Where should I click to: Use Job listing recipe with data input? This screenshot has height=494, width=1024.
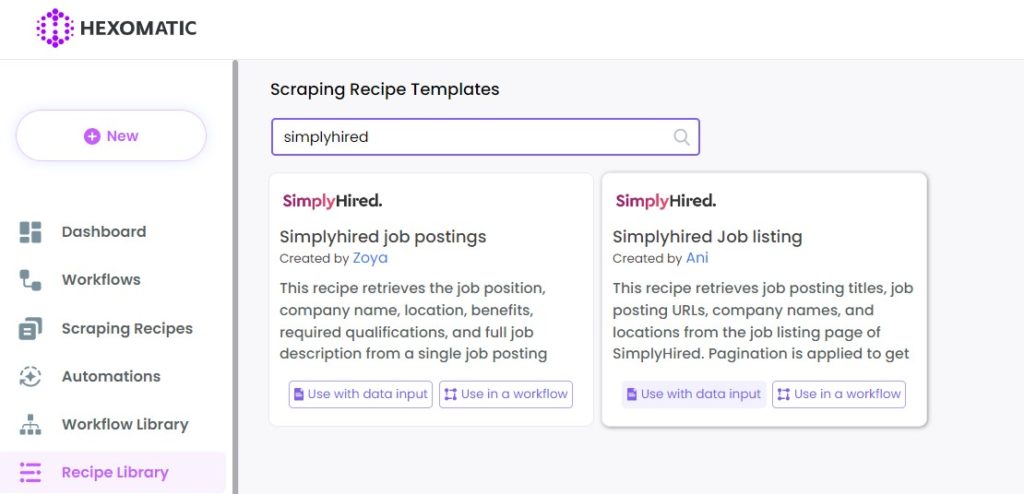694,394
